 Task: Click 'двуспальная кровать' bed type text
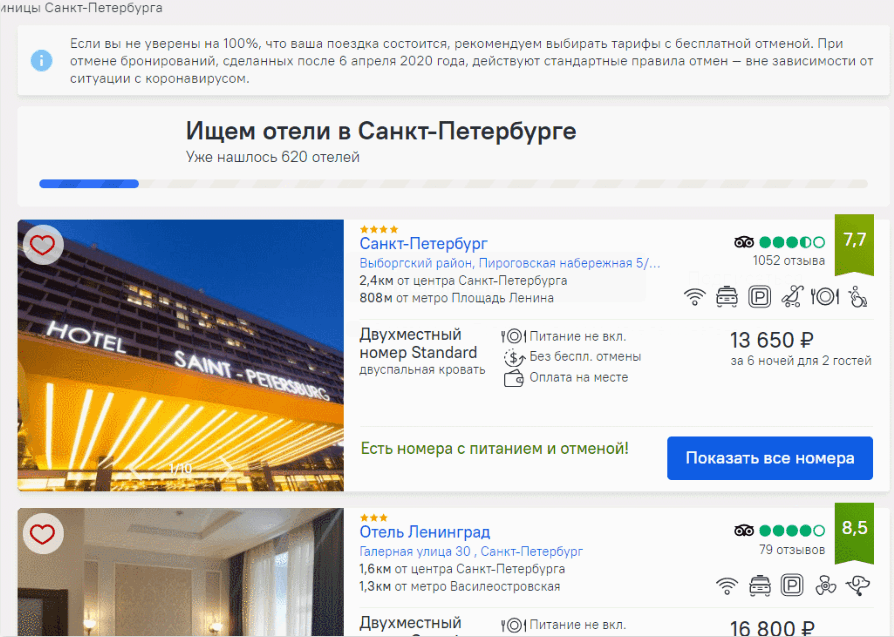point(422,370)
